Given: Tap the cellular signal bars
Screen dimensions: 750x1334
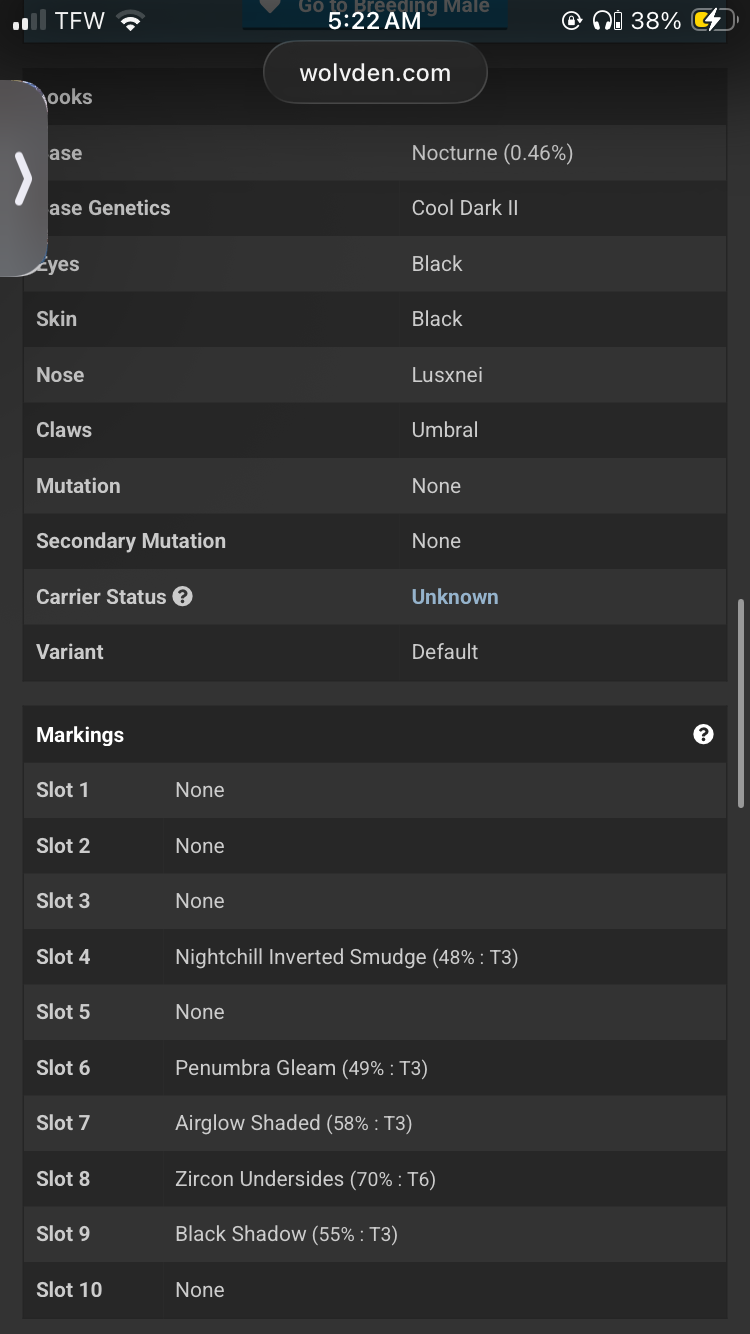Looking at the screenshot, I should coord(30,21).
